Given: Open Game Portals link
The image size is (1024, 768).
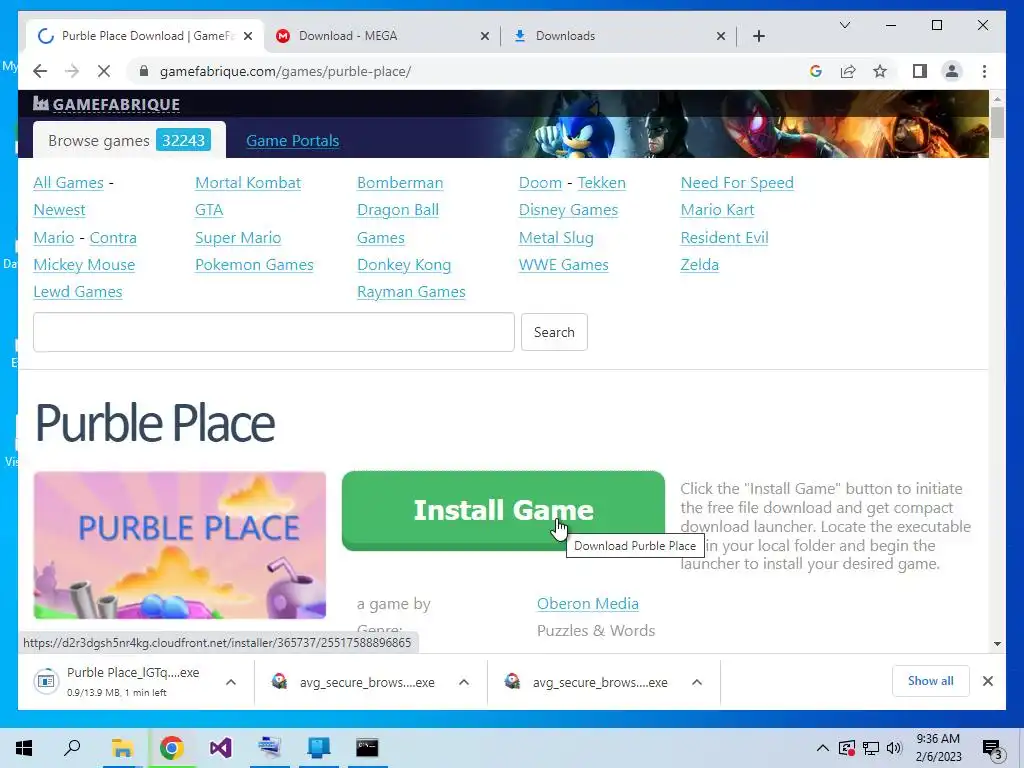Looking at the screenshot, I should (293, 140).
